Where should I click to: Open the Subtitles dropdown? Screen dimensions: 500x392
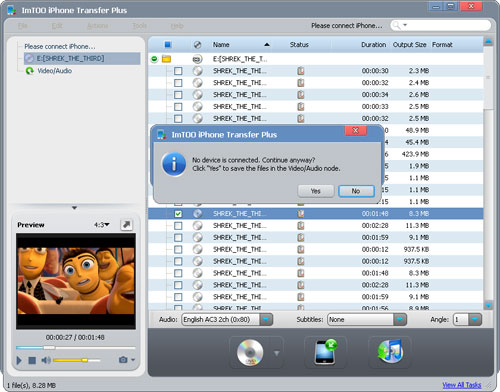[x=400, y=320]
